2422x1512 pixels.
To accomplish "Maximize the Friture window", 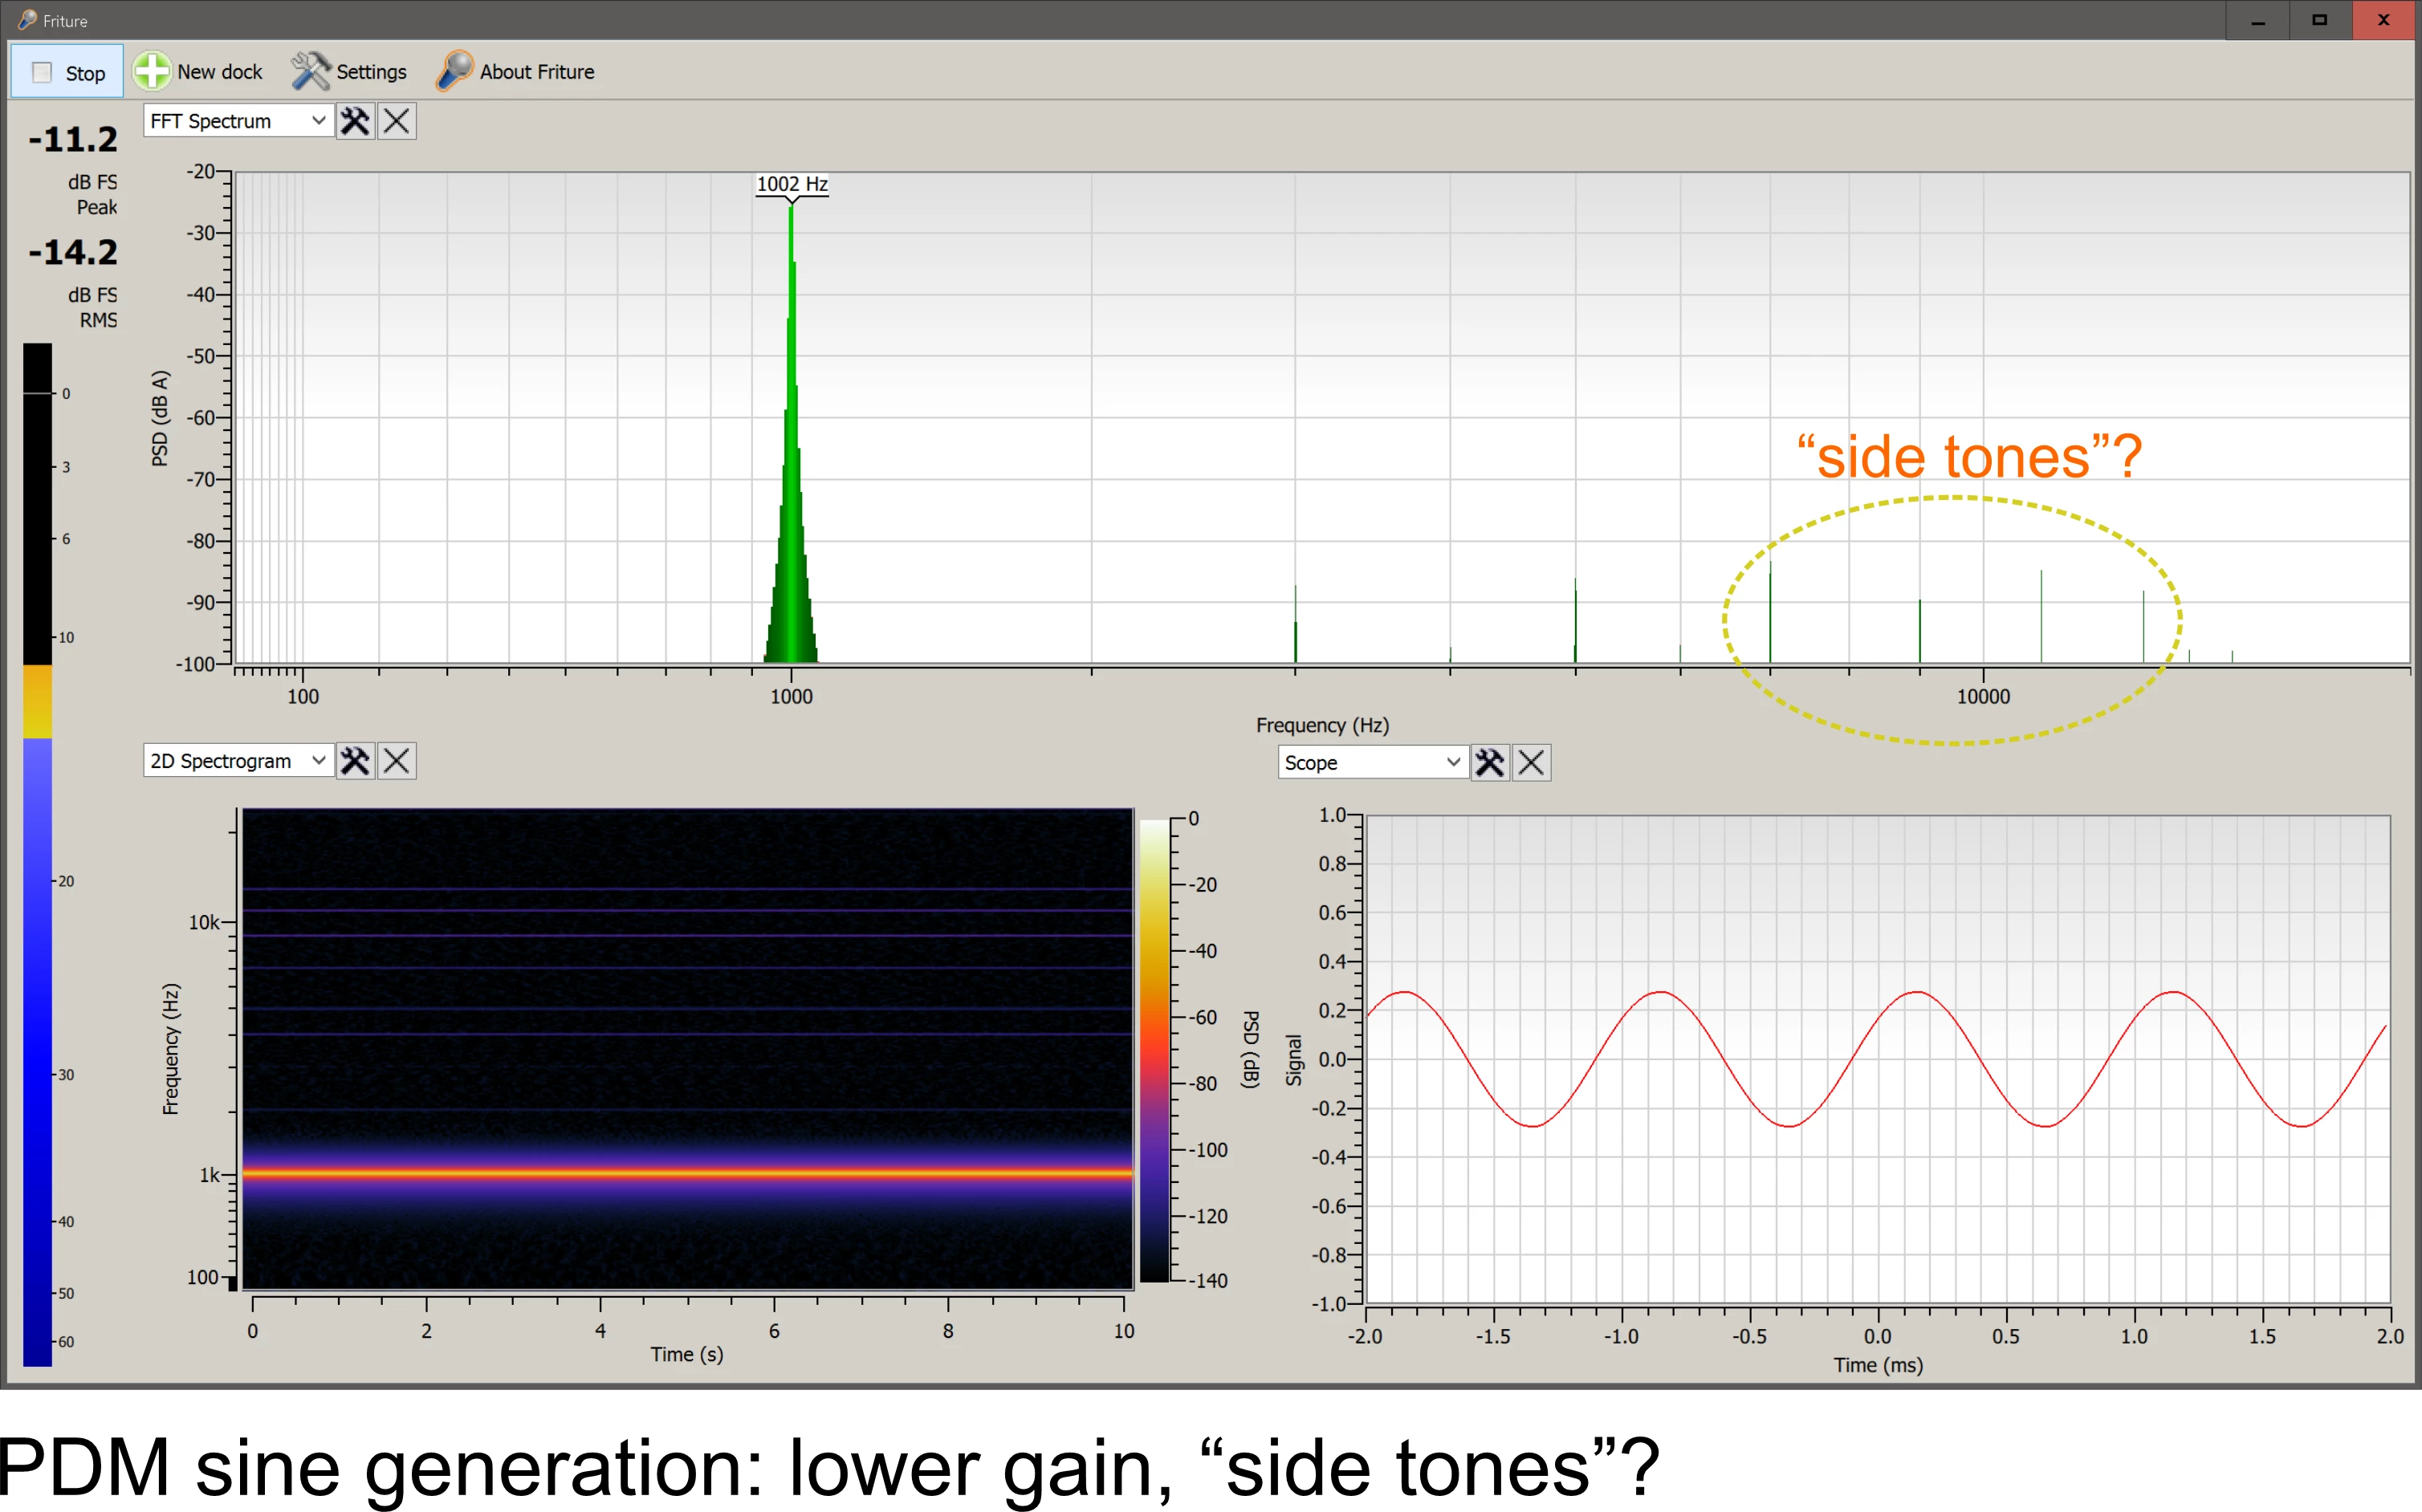I will pyautogui.click(x=2320, y=20).
